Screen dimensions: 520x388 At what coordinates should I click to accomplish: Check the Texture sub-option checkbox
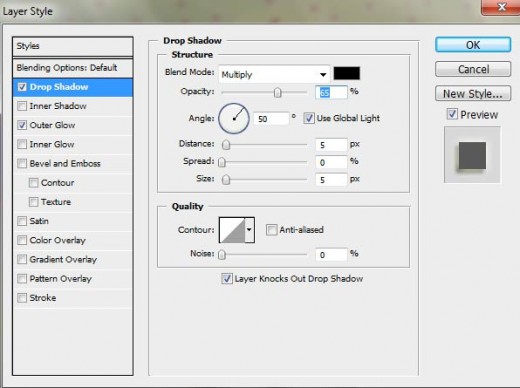tap(33, 202)
